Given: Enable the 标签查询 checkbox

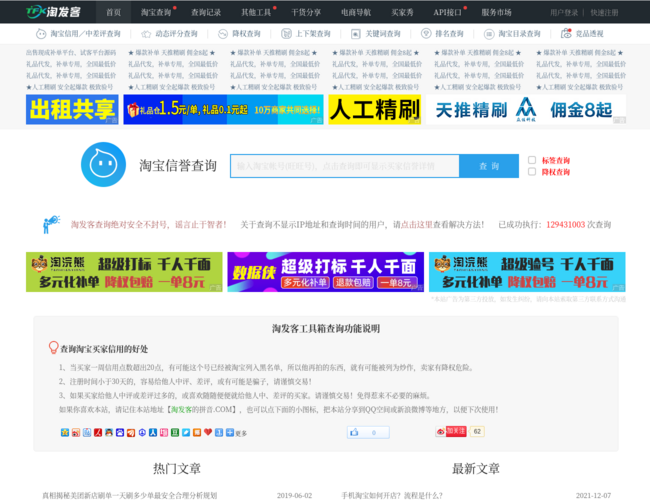Looking at the screenshot, I should click(532, 160).
